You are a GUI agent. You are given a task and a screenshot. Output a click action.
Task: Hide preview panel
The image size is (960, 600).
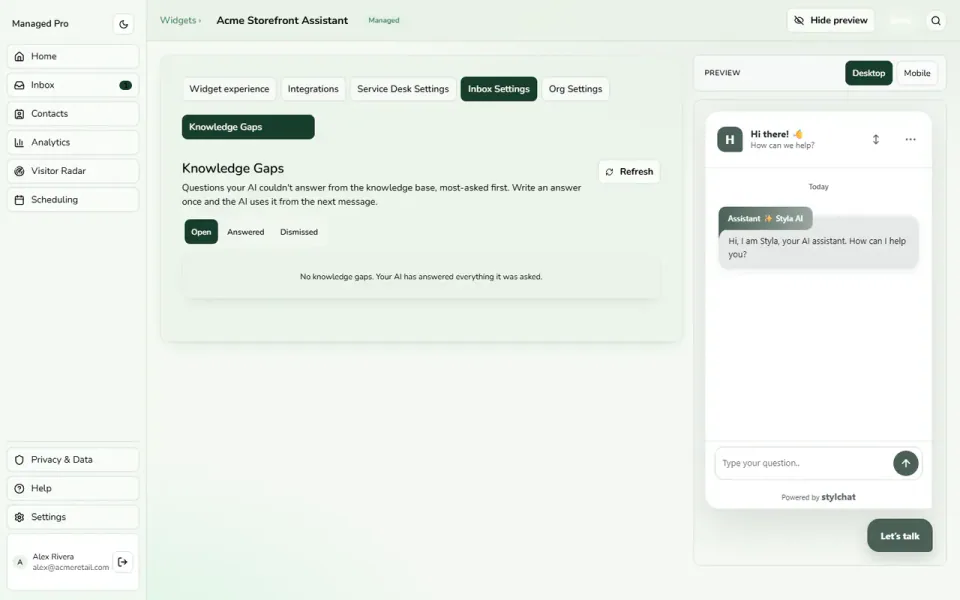[830, 20]
